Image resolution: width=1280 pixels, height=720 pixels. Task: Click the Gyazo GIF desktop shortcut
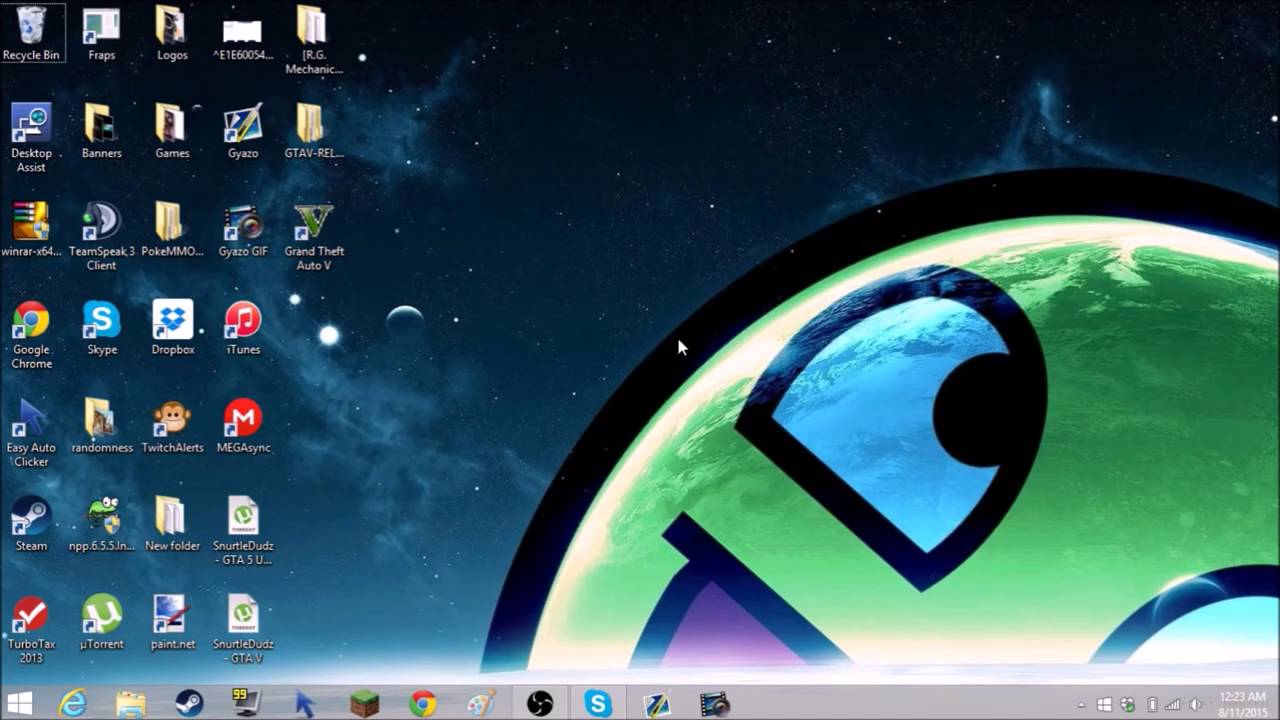[x=242, y=229]
